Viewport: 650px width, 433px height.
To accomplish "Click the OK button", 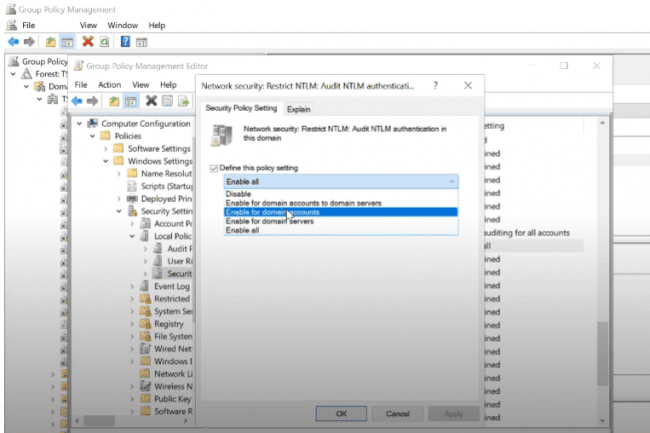I will 341,412.
